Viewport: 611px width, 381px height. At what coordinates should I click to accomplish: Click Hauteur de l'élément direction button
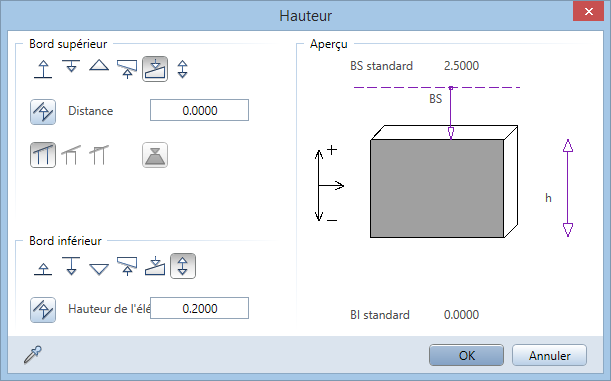click(x=43, y=310)
